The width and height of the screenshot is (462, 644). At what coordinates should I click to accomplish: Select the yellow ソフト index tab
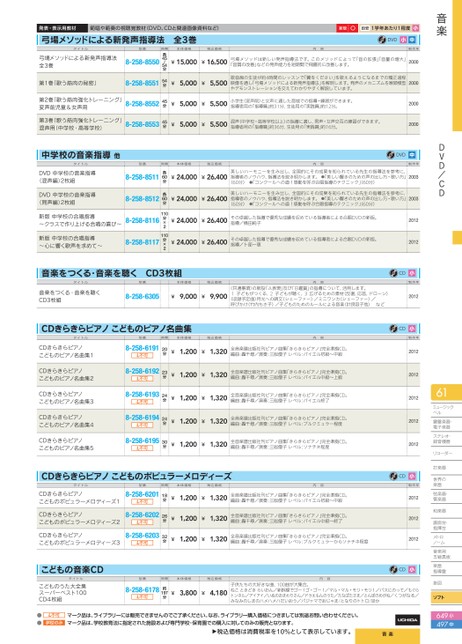click(446, 598)
